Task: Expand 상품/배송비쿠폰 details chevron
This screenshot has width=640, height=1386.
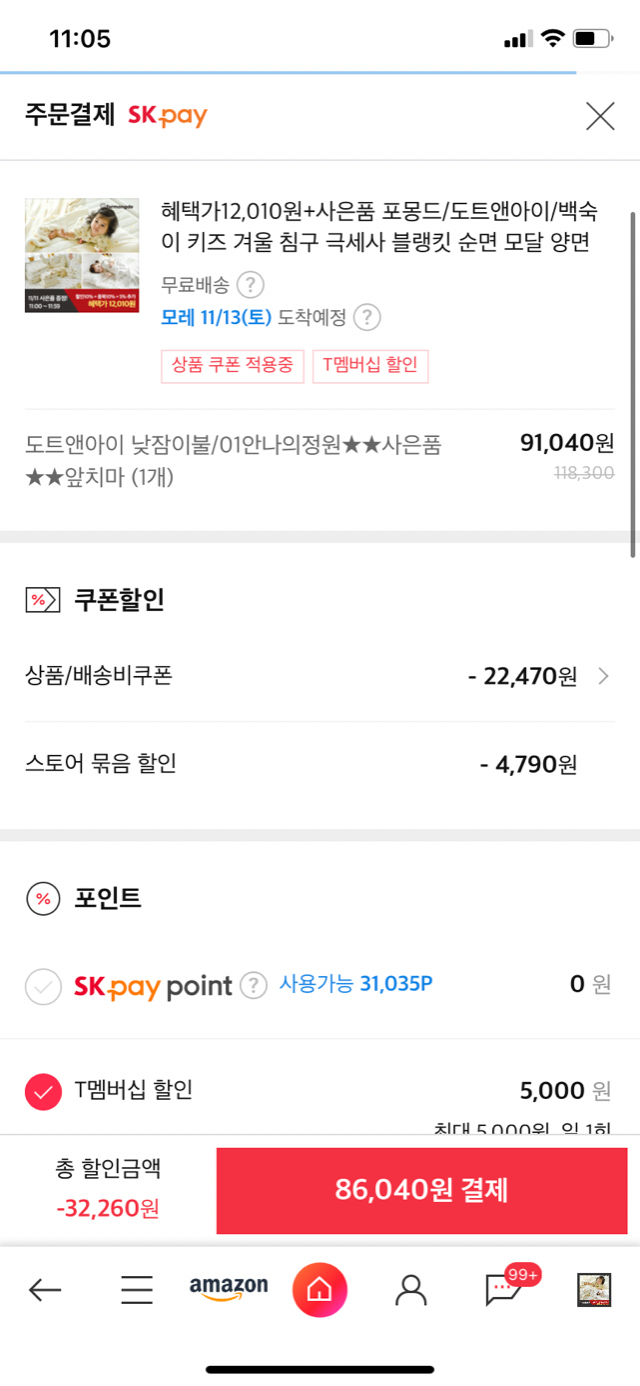Action: point(603,676)
